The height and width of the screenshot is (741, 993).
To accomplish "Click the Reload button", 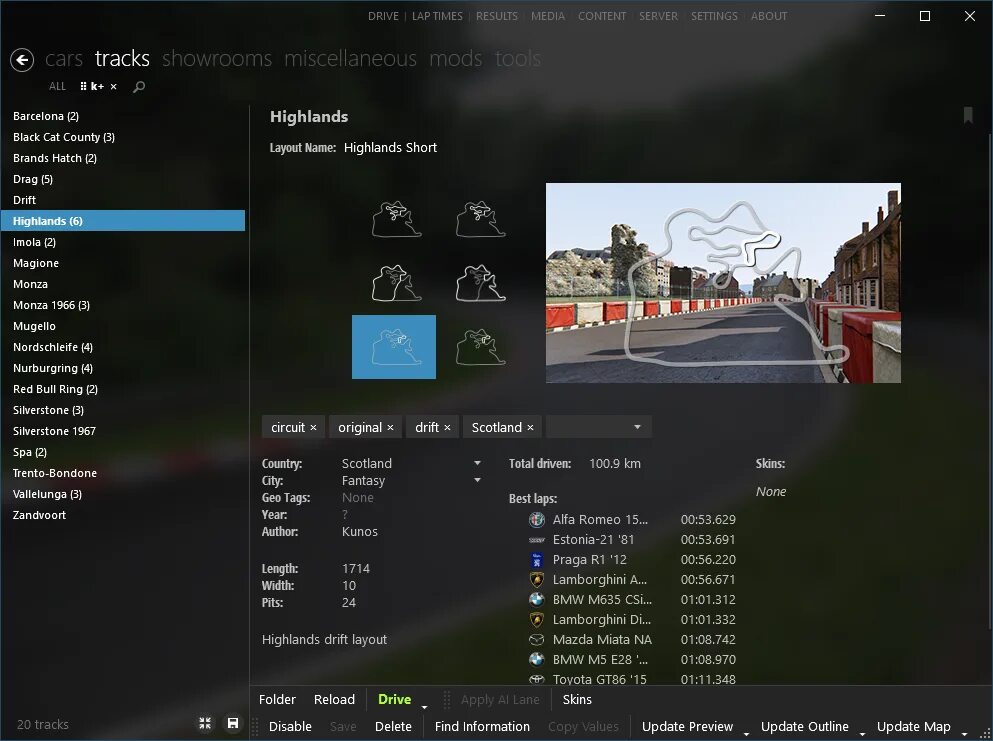I will pyautogui.click(x=334, y=700).
